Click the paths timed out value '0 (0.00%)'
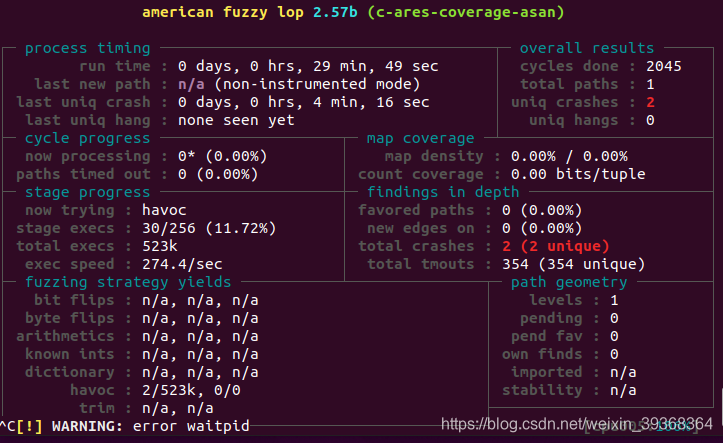The height and width of the screenshot is (443, 723). click(x=218, y=174)
